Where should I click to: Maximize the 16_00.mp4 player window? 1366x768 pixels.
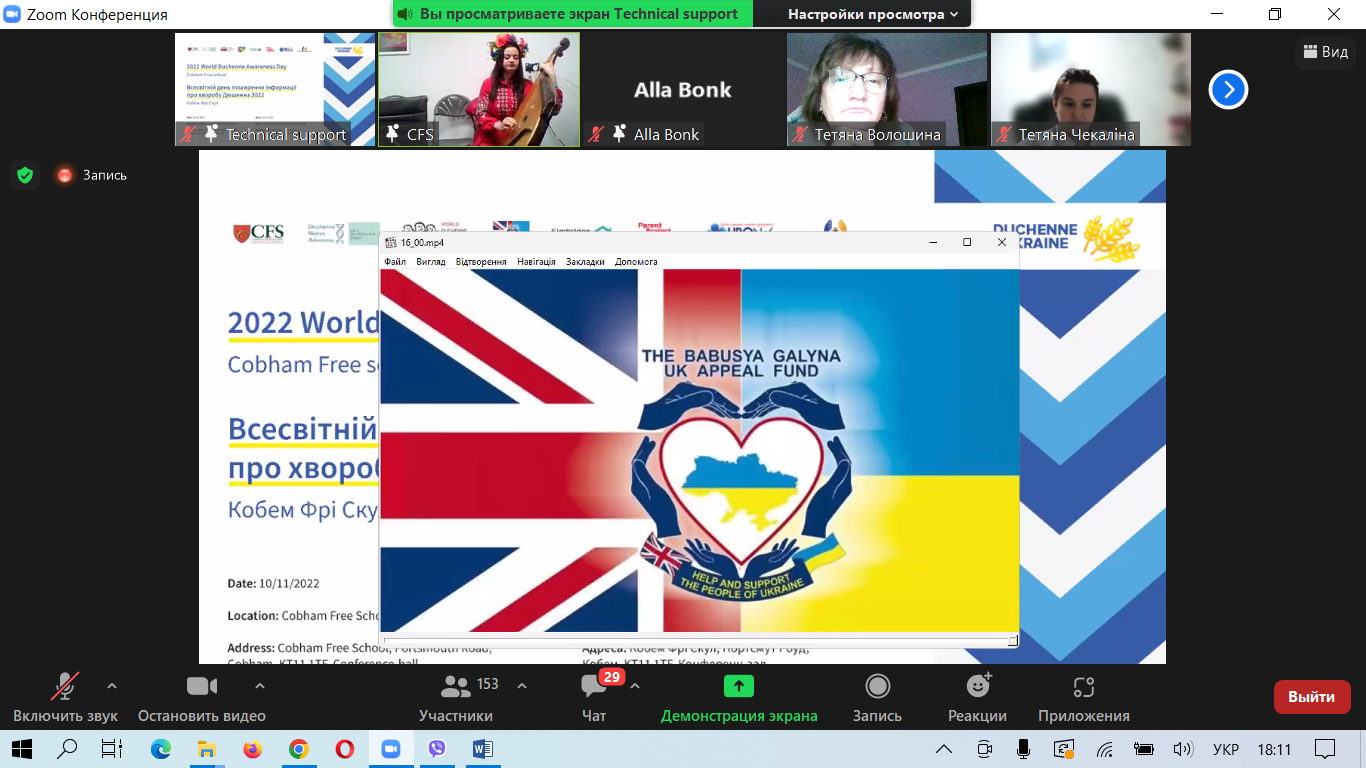click(967, 242)
